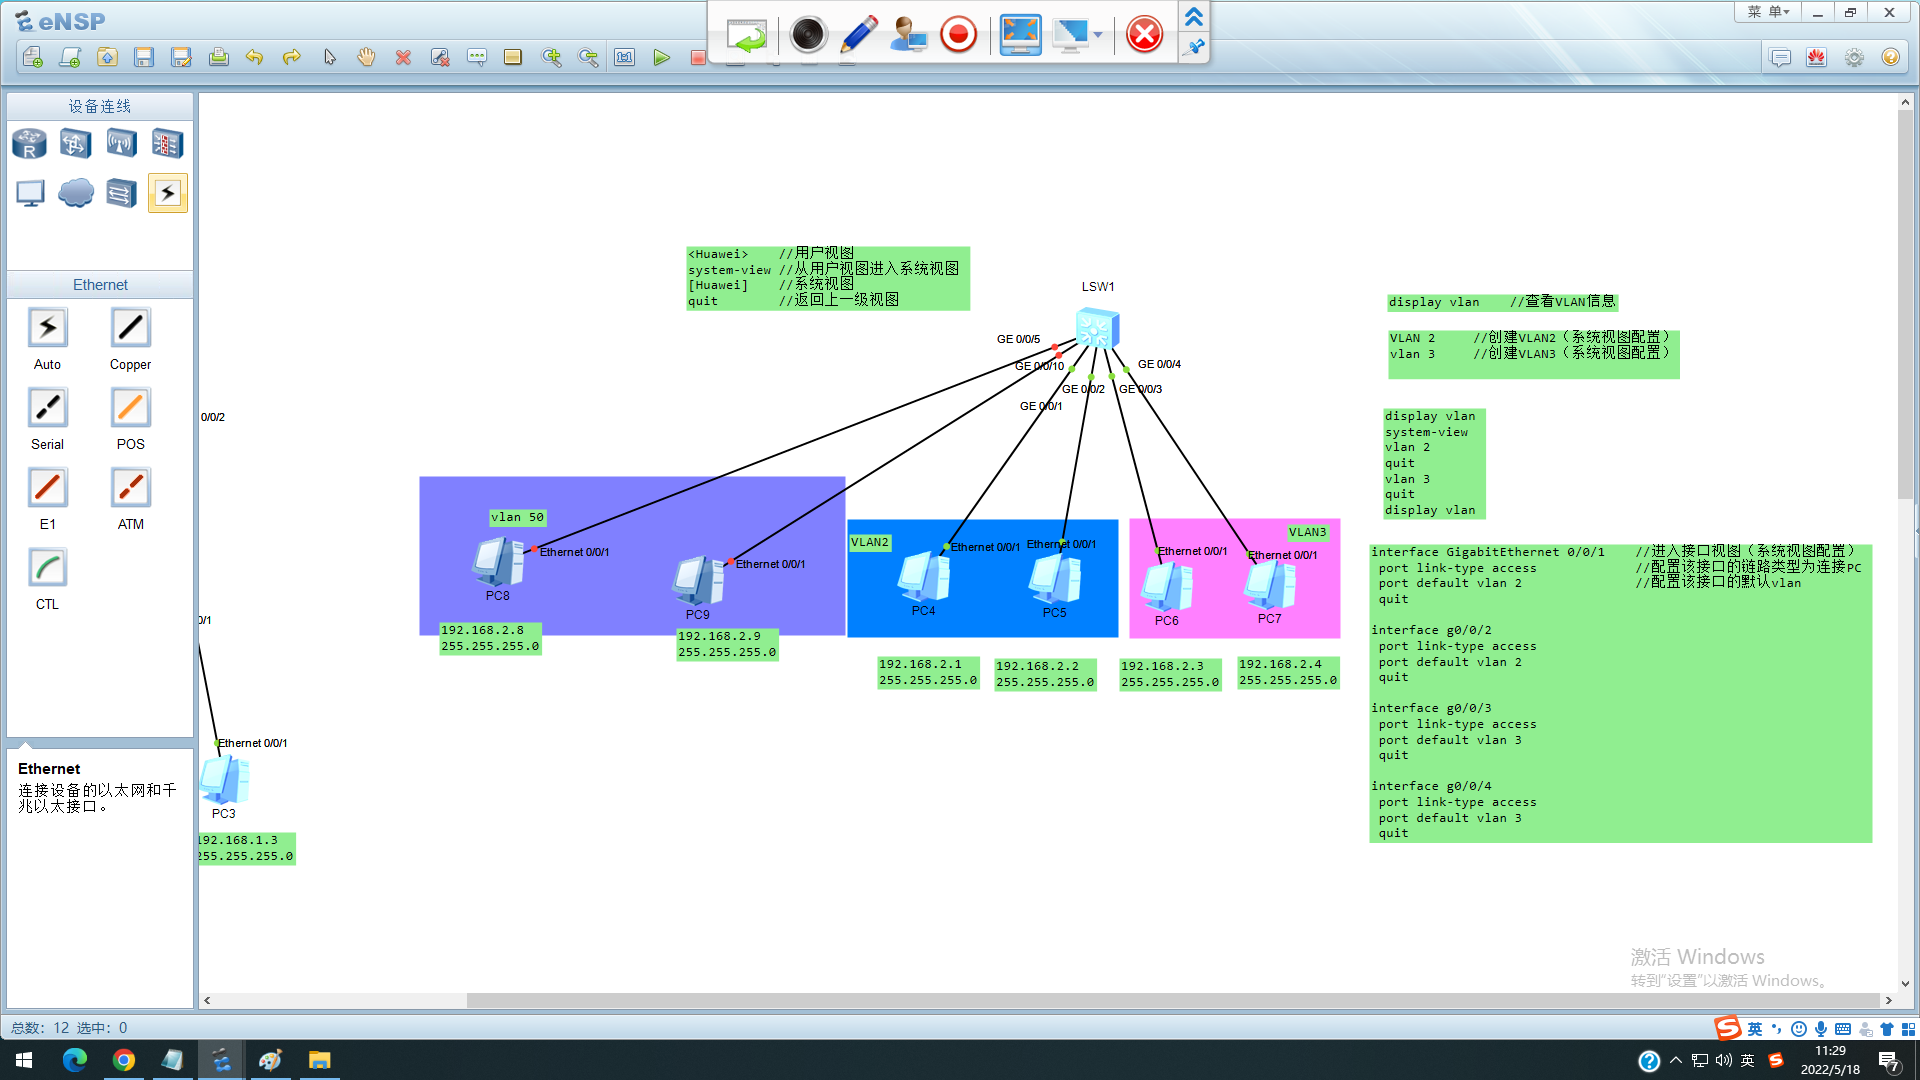Open the Huawei logo icon in the toolbar

[1817, 58]
